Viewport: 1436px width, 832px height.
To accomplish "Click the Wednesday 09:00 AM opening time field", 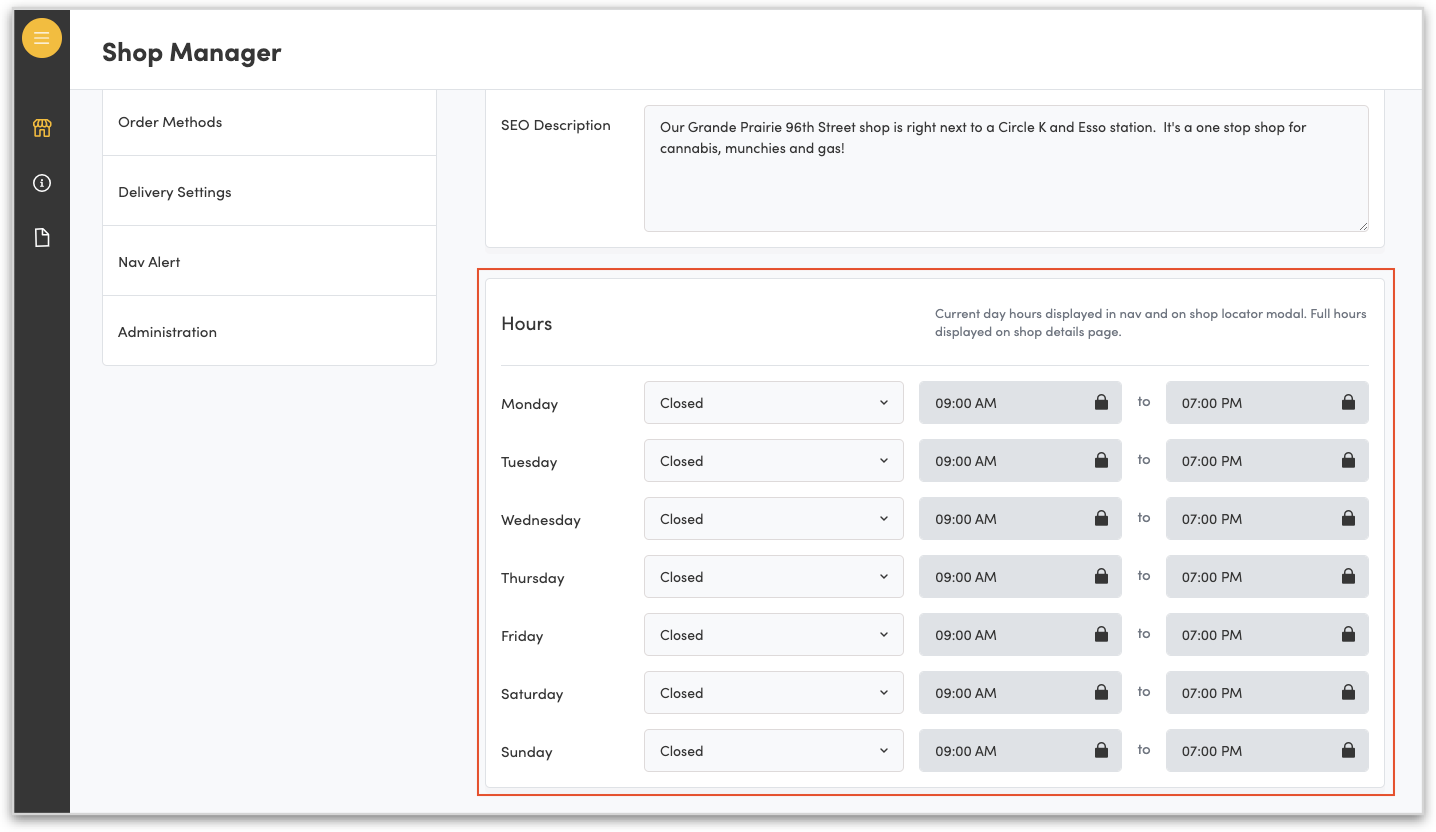I will (x=1005, y=519).
